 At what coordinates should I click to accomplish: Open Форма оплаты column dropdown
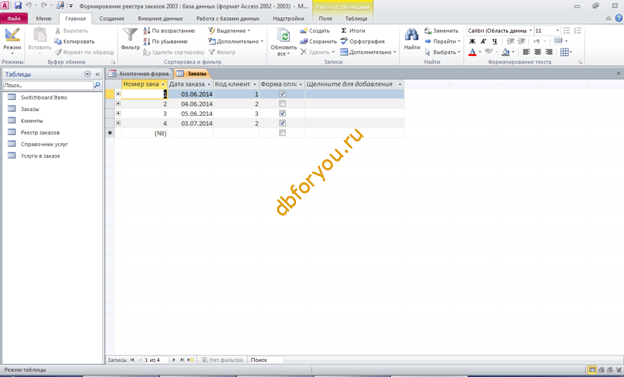(x=300, y=84)
